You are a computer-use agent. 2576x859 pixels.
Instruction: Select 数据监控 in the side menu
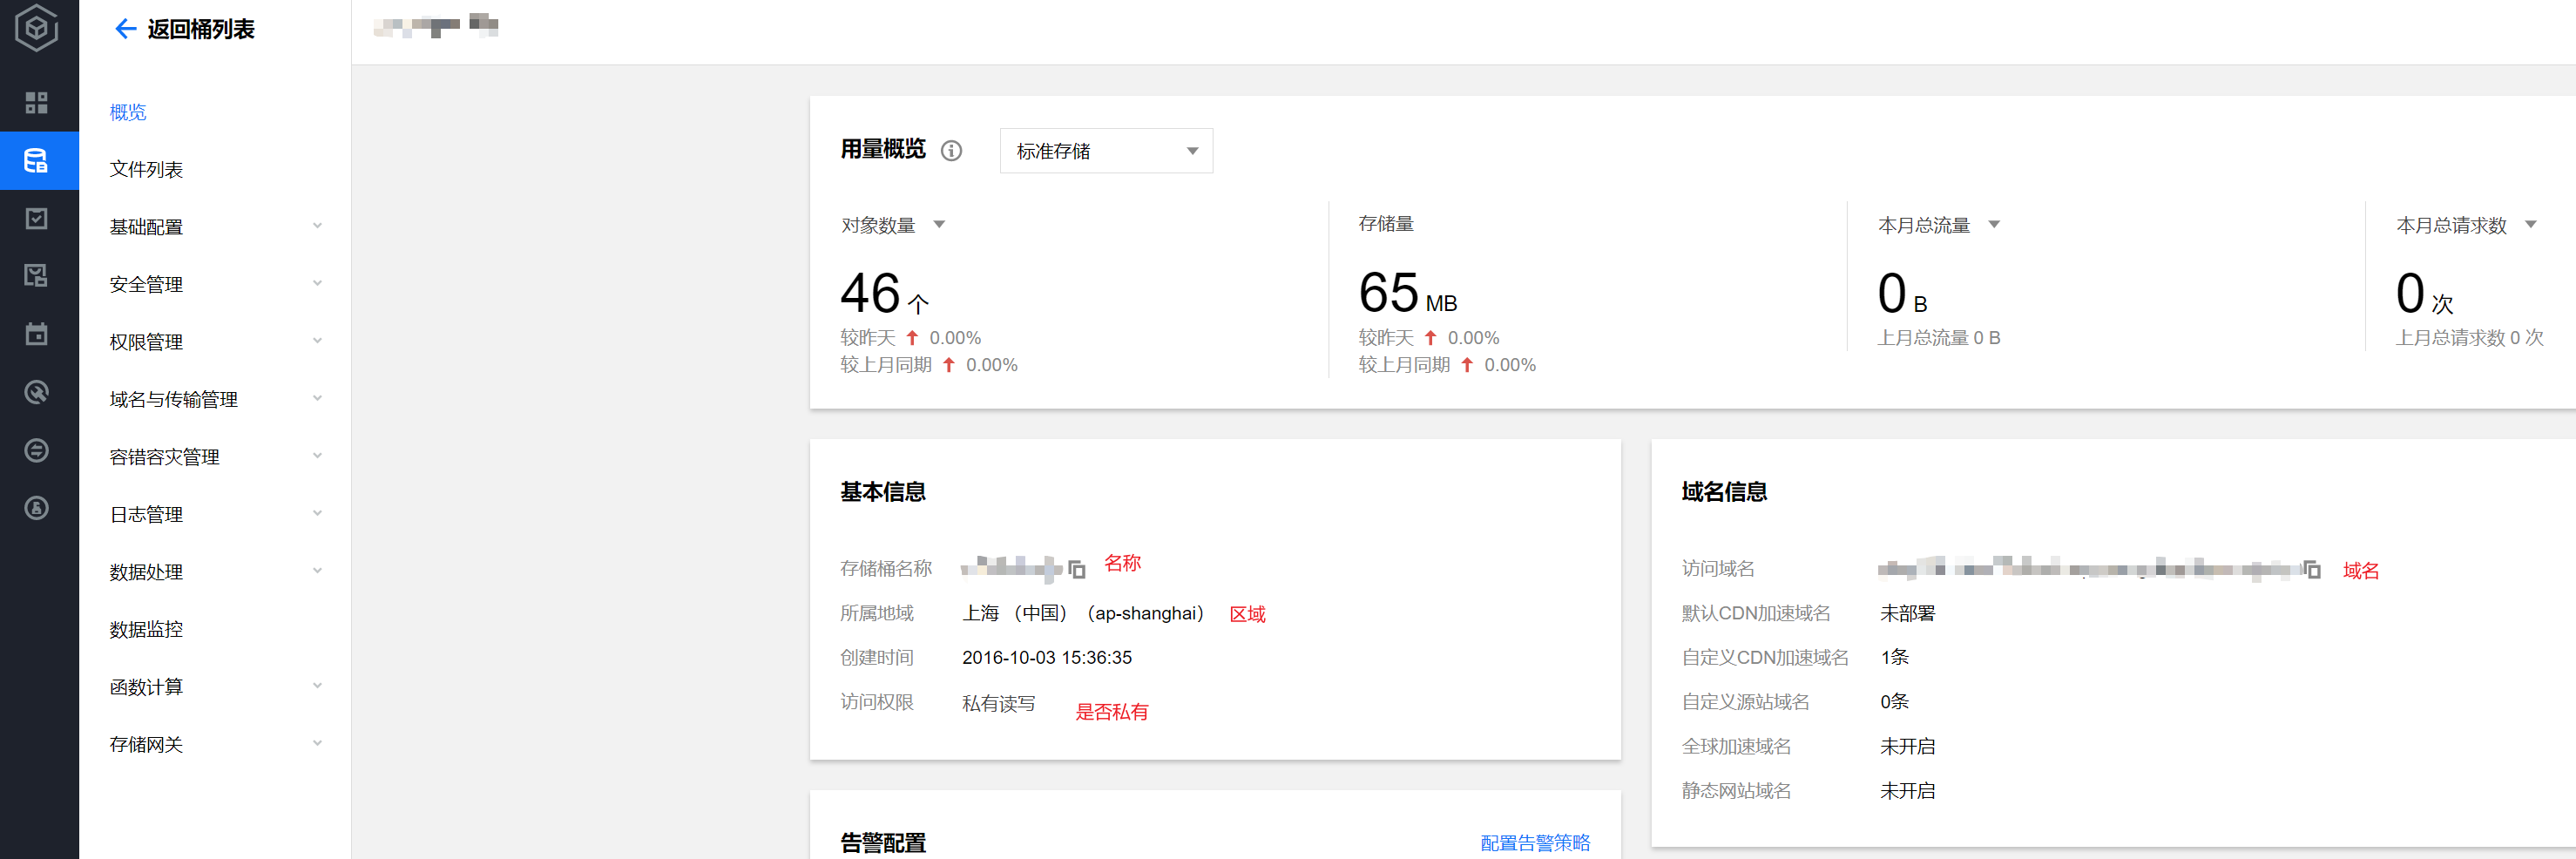146,630
